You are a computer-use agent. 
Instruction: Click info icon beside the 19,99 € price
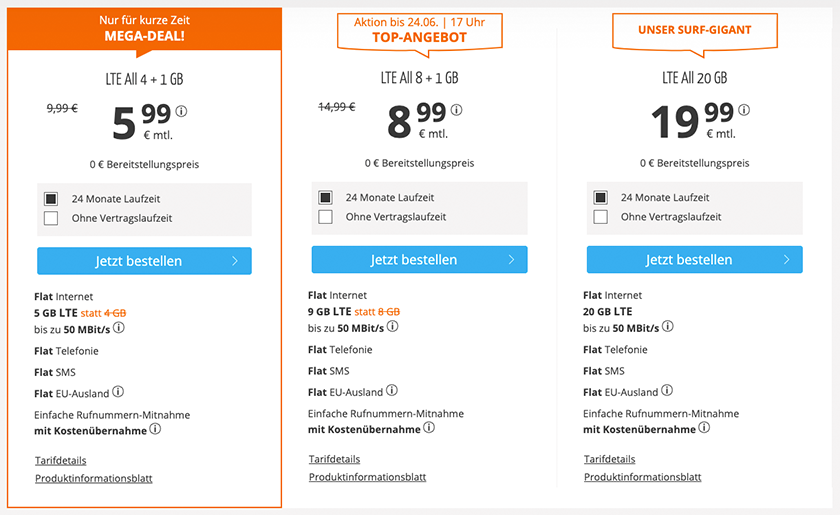(x=743, y=111)
